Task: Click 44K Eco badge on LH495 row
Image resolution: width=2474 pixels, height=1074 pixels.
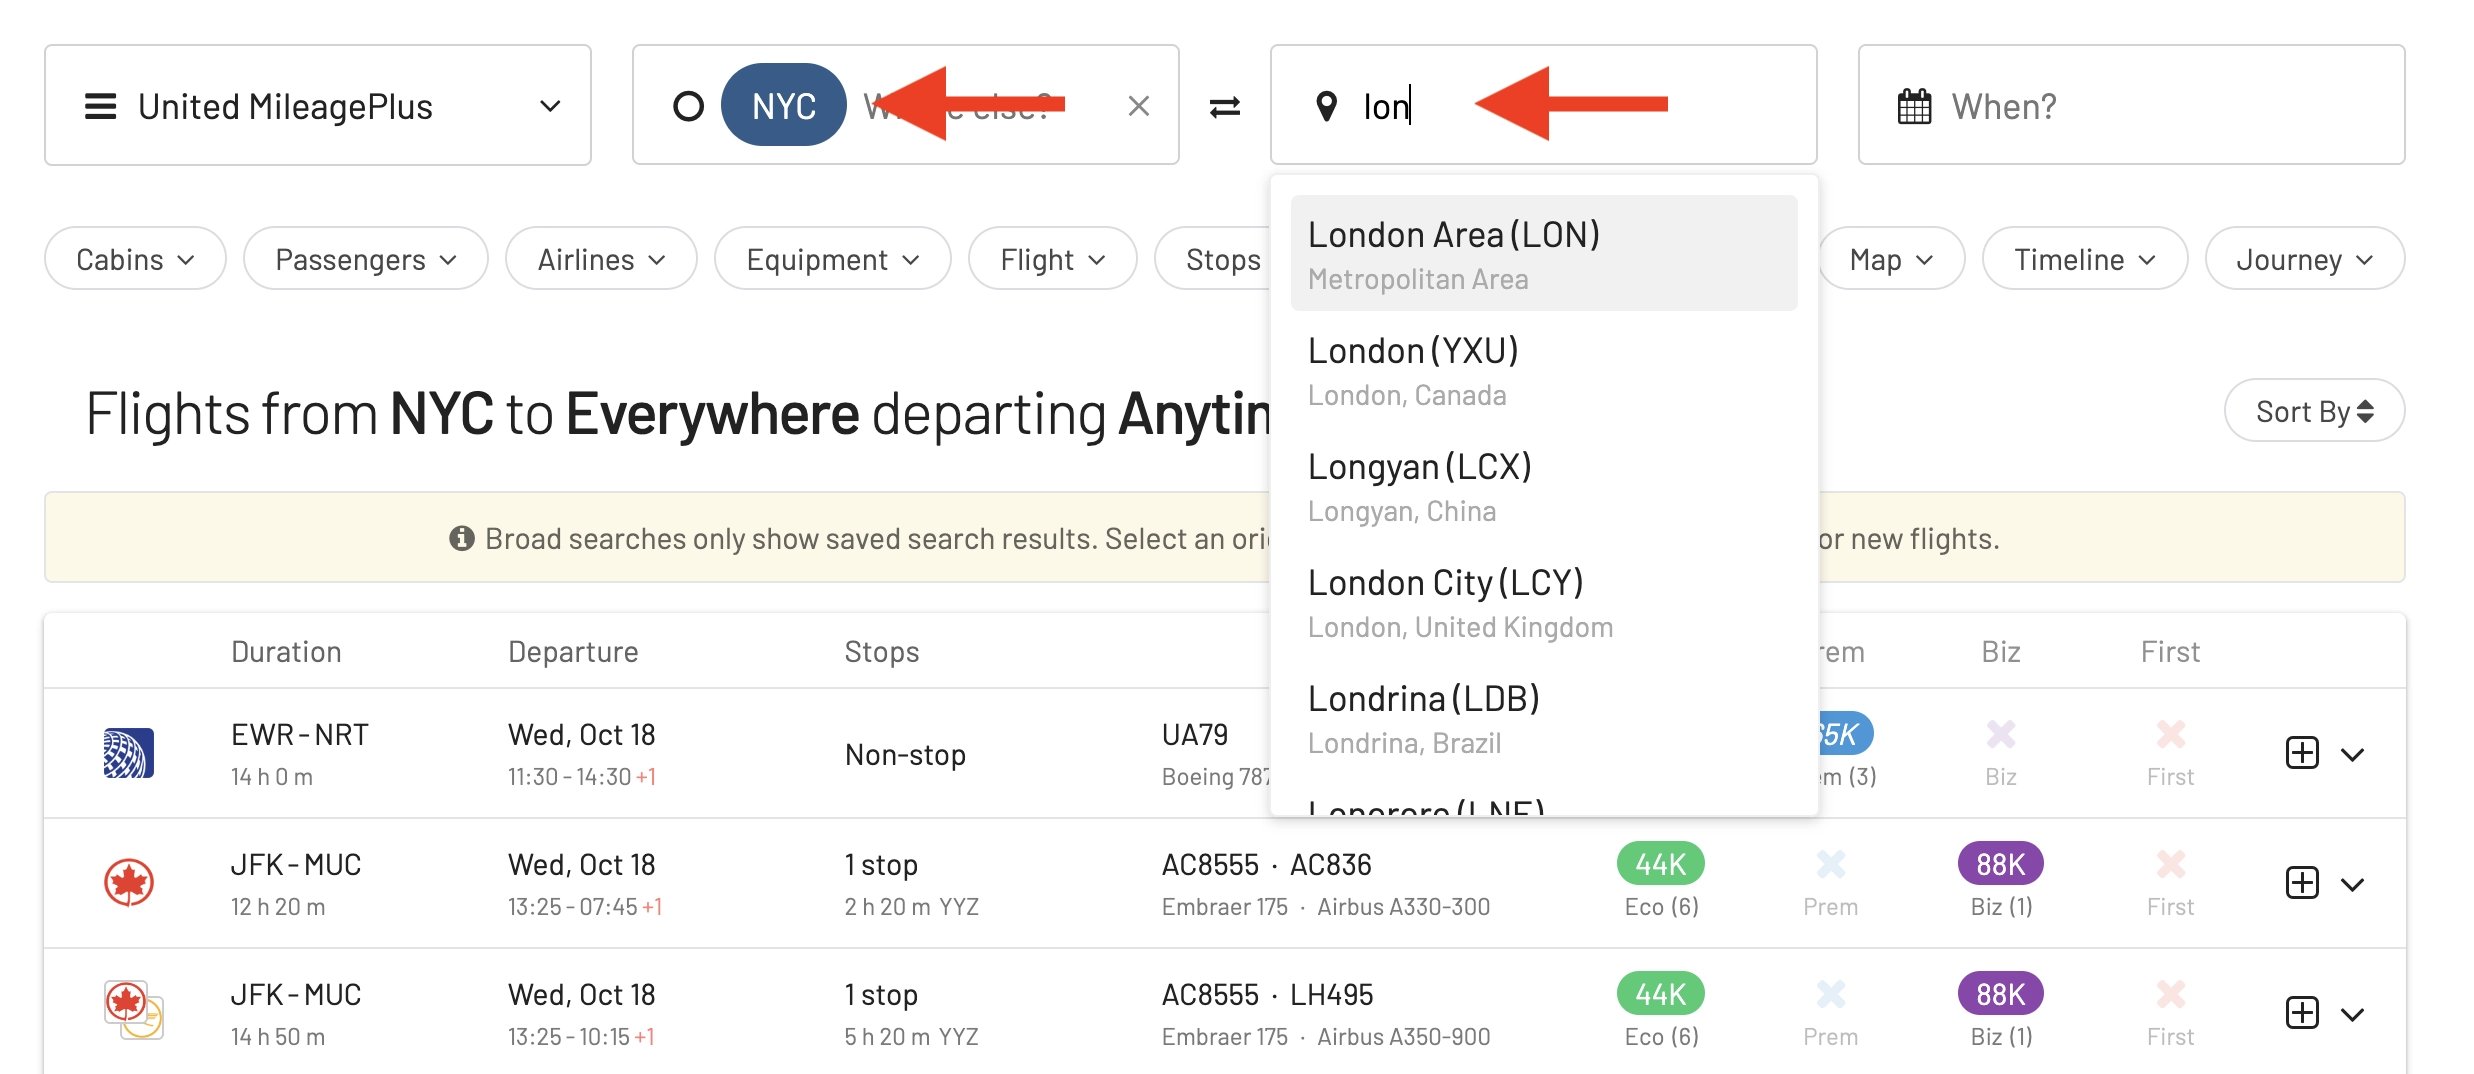Action: tap(1660, 993)
